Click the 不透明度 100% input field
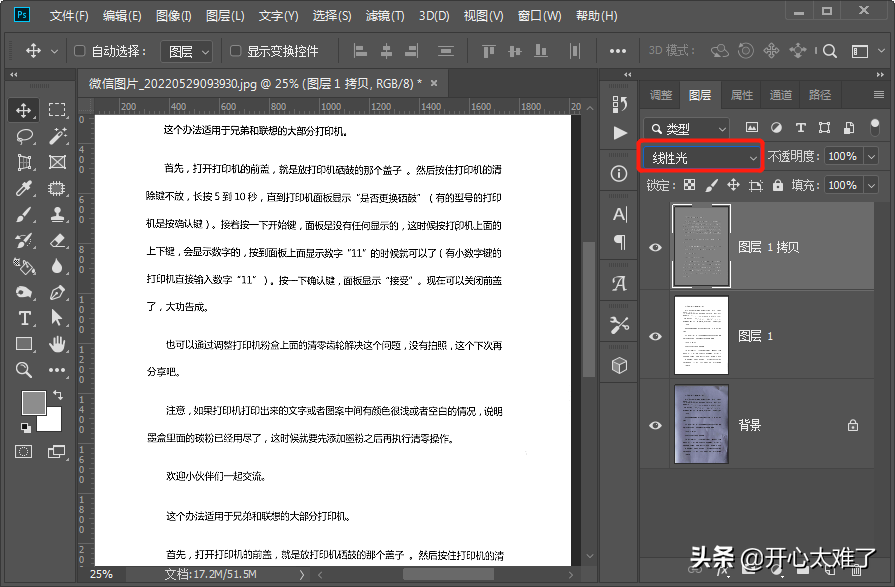This screenshot has width=895, height=587. pyautogui.click(x=844, y=156)
